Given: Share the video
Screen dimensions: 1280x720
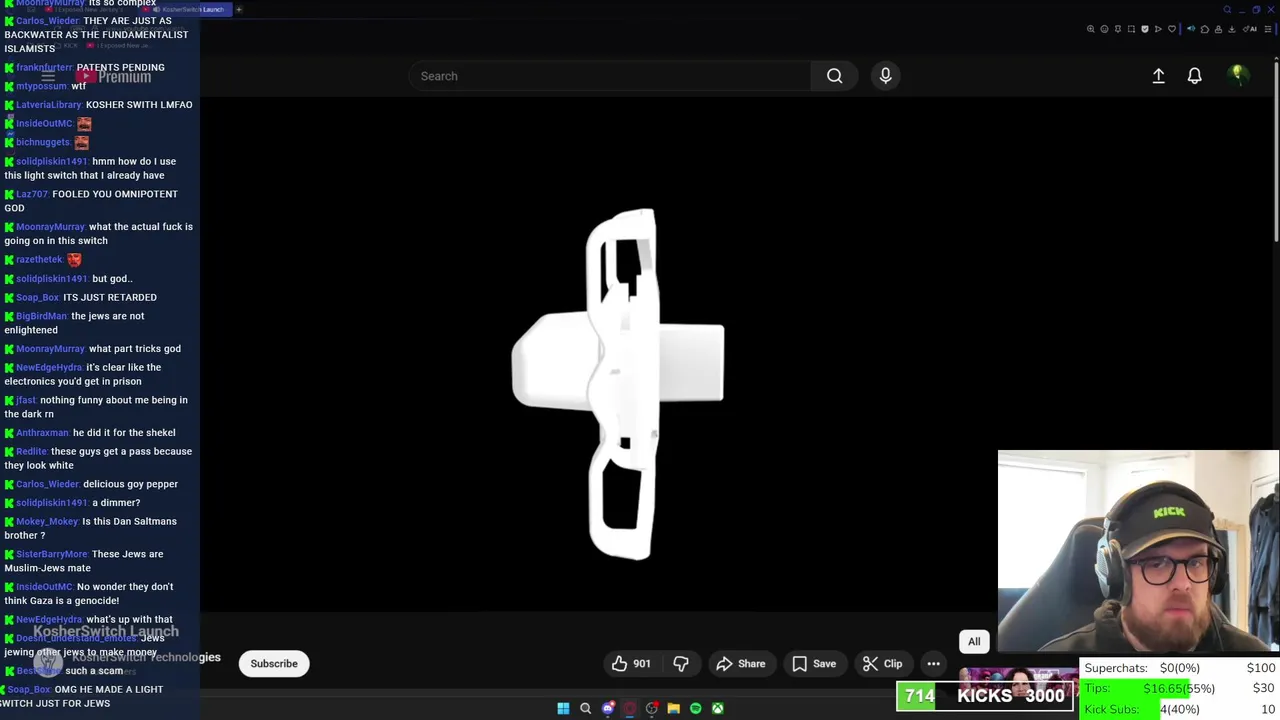Looking at the screenshot, I should pos(741,664).
